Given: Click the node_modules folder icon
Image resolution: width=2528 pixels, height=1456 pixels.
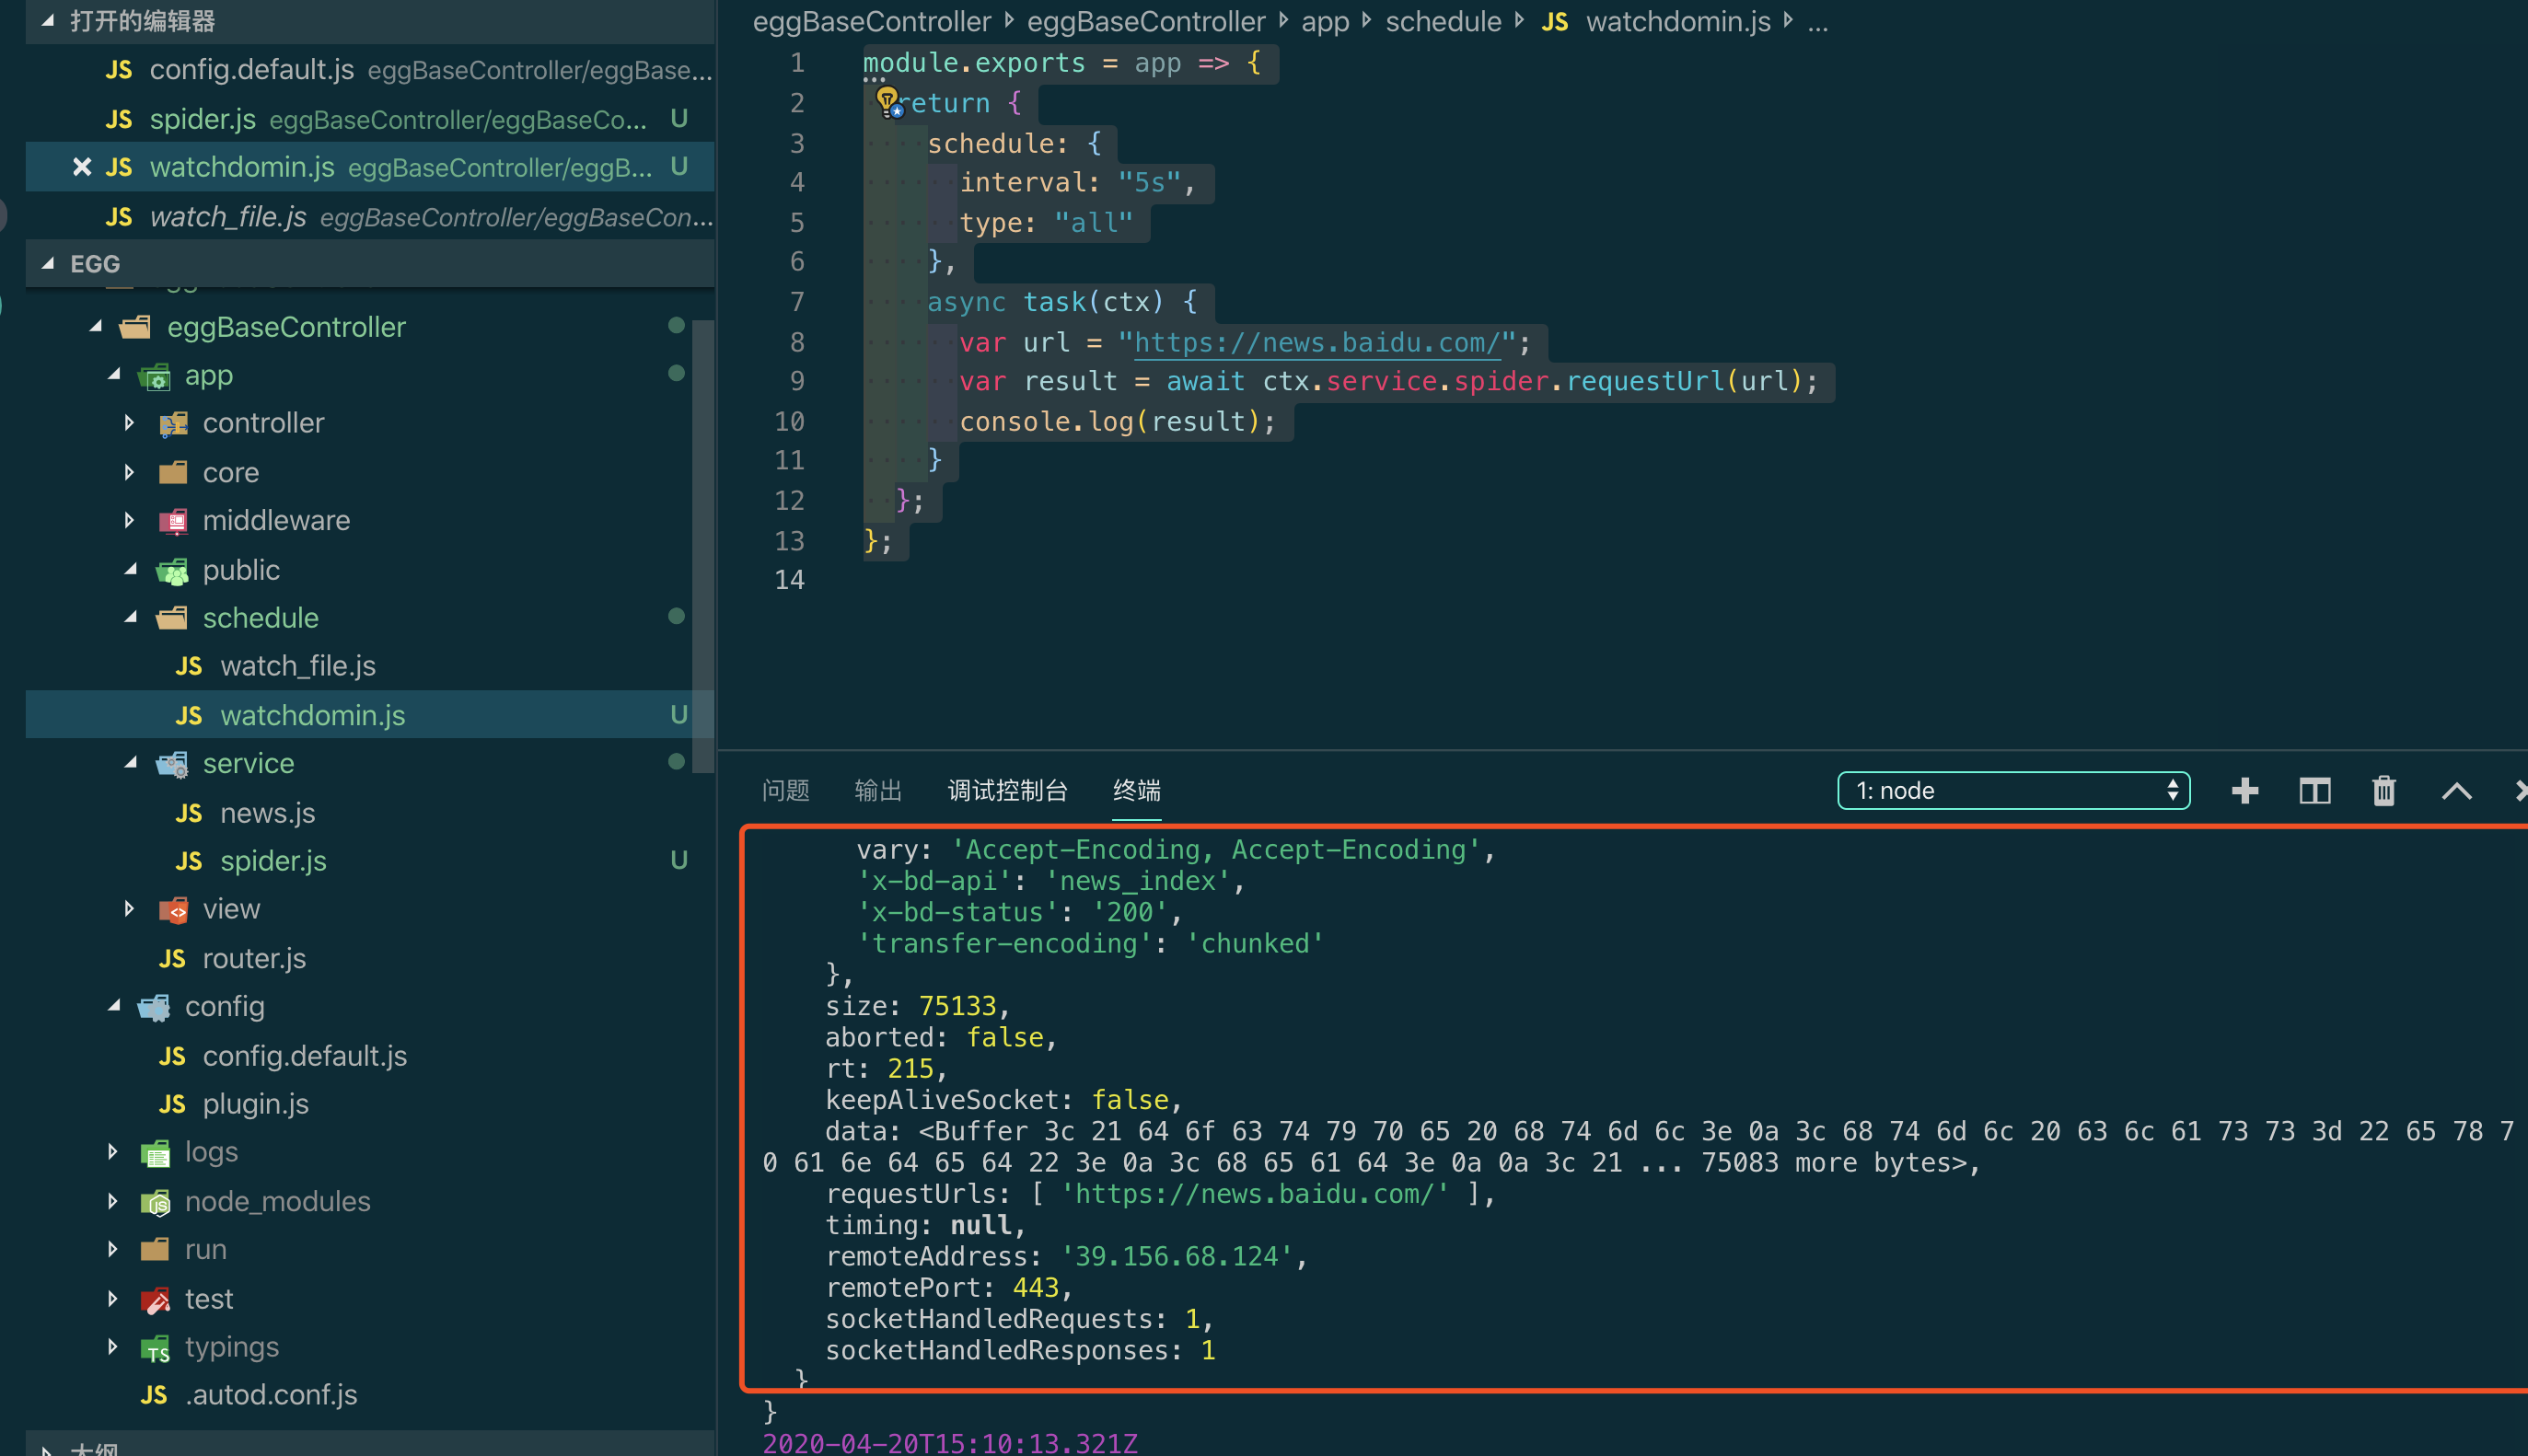Looking at the screenshot, I should (155, 1202).
